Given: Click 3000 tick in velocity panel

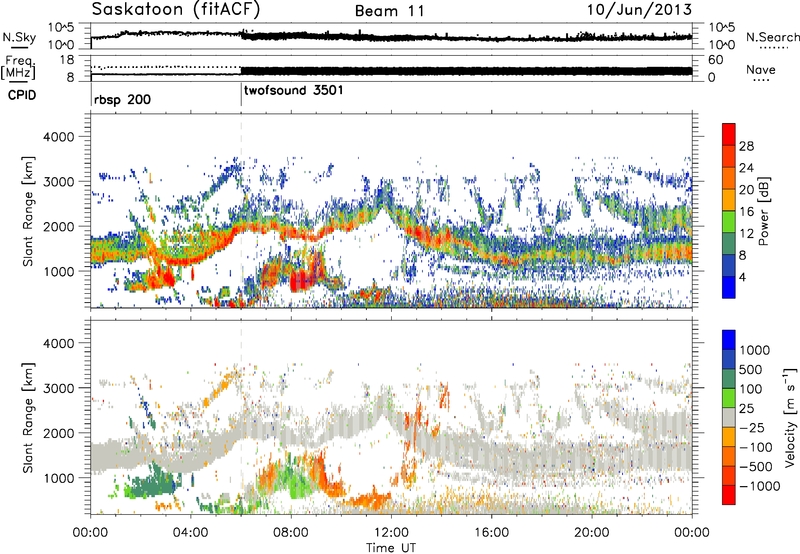Looking at the screenshot, I should (61, 388).
